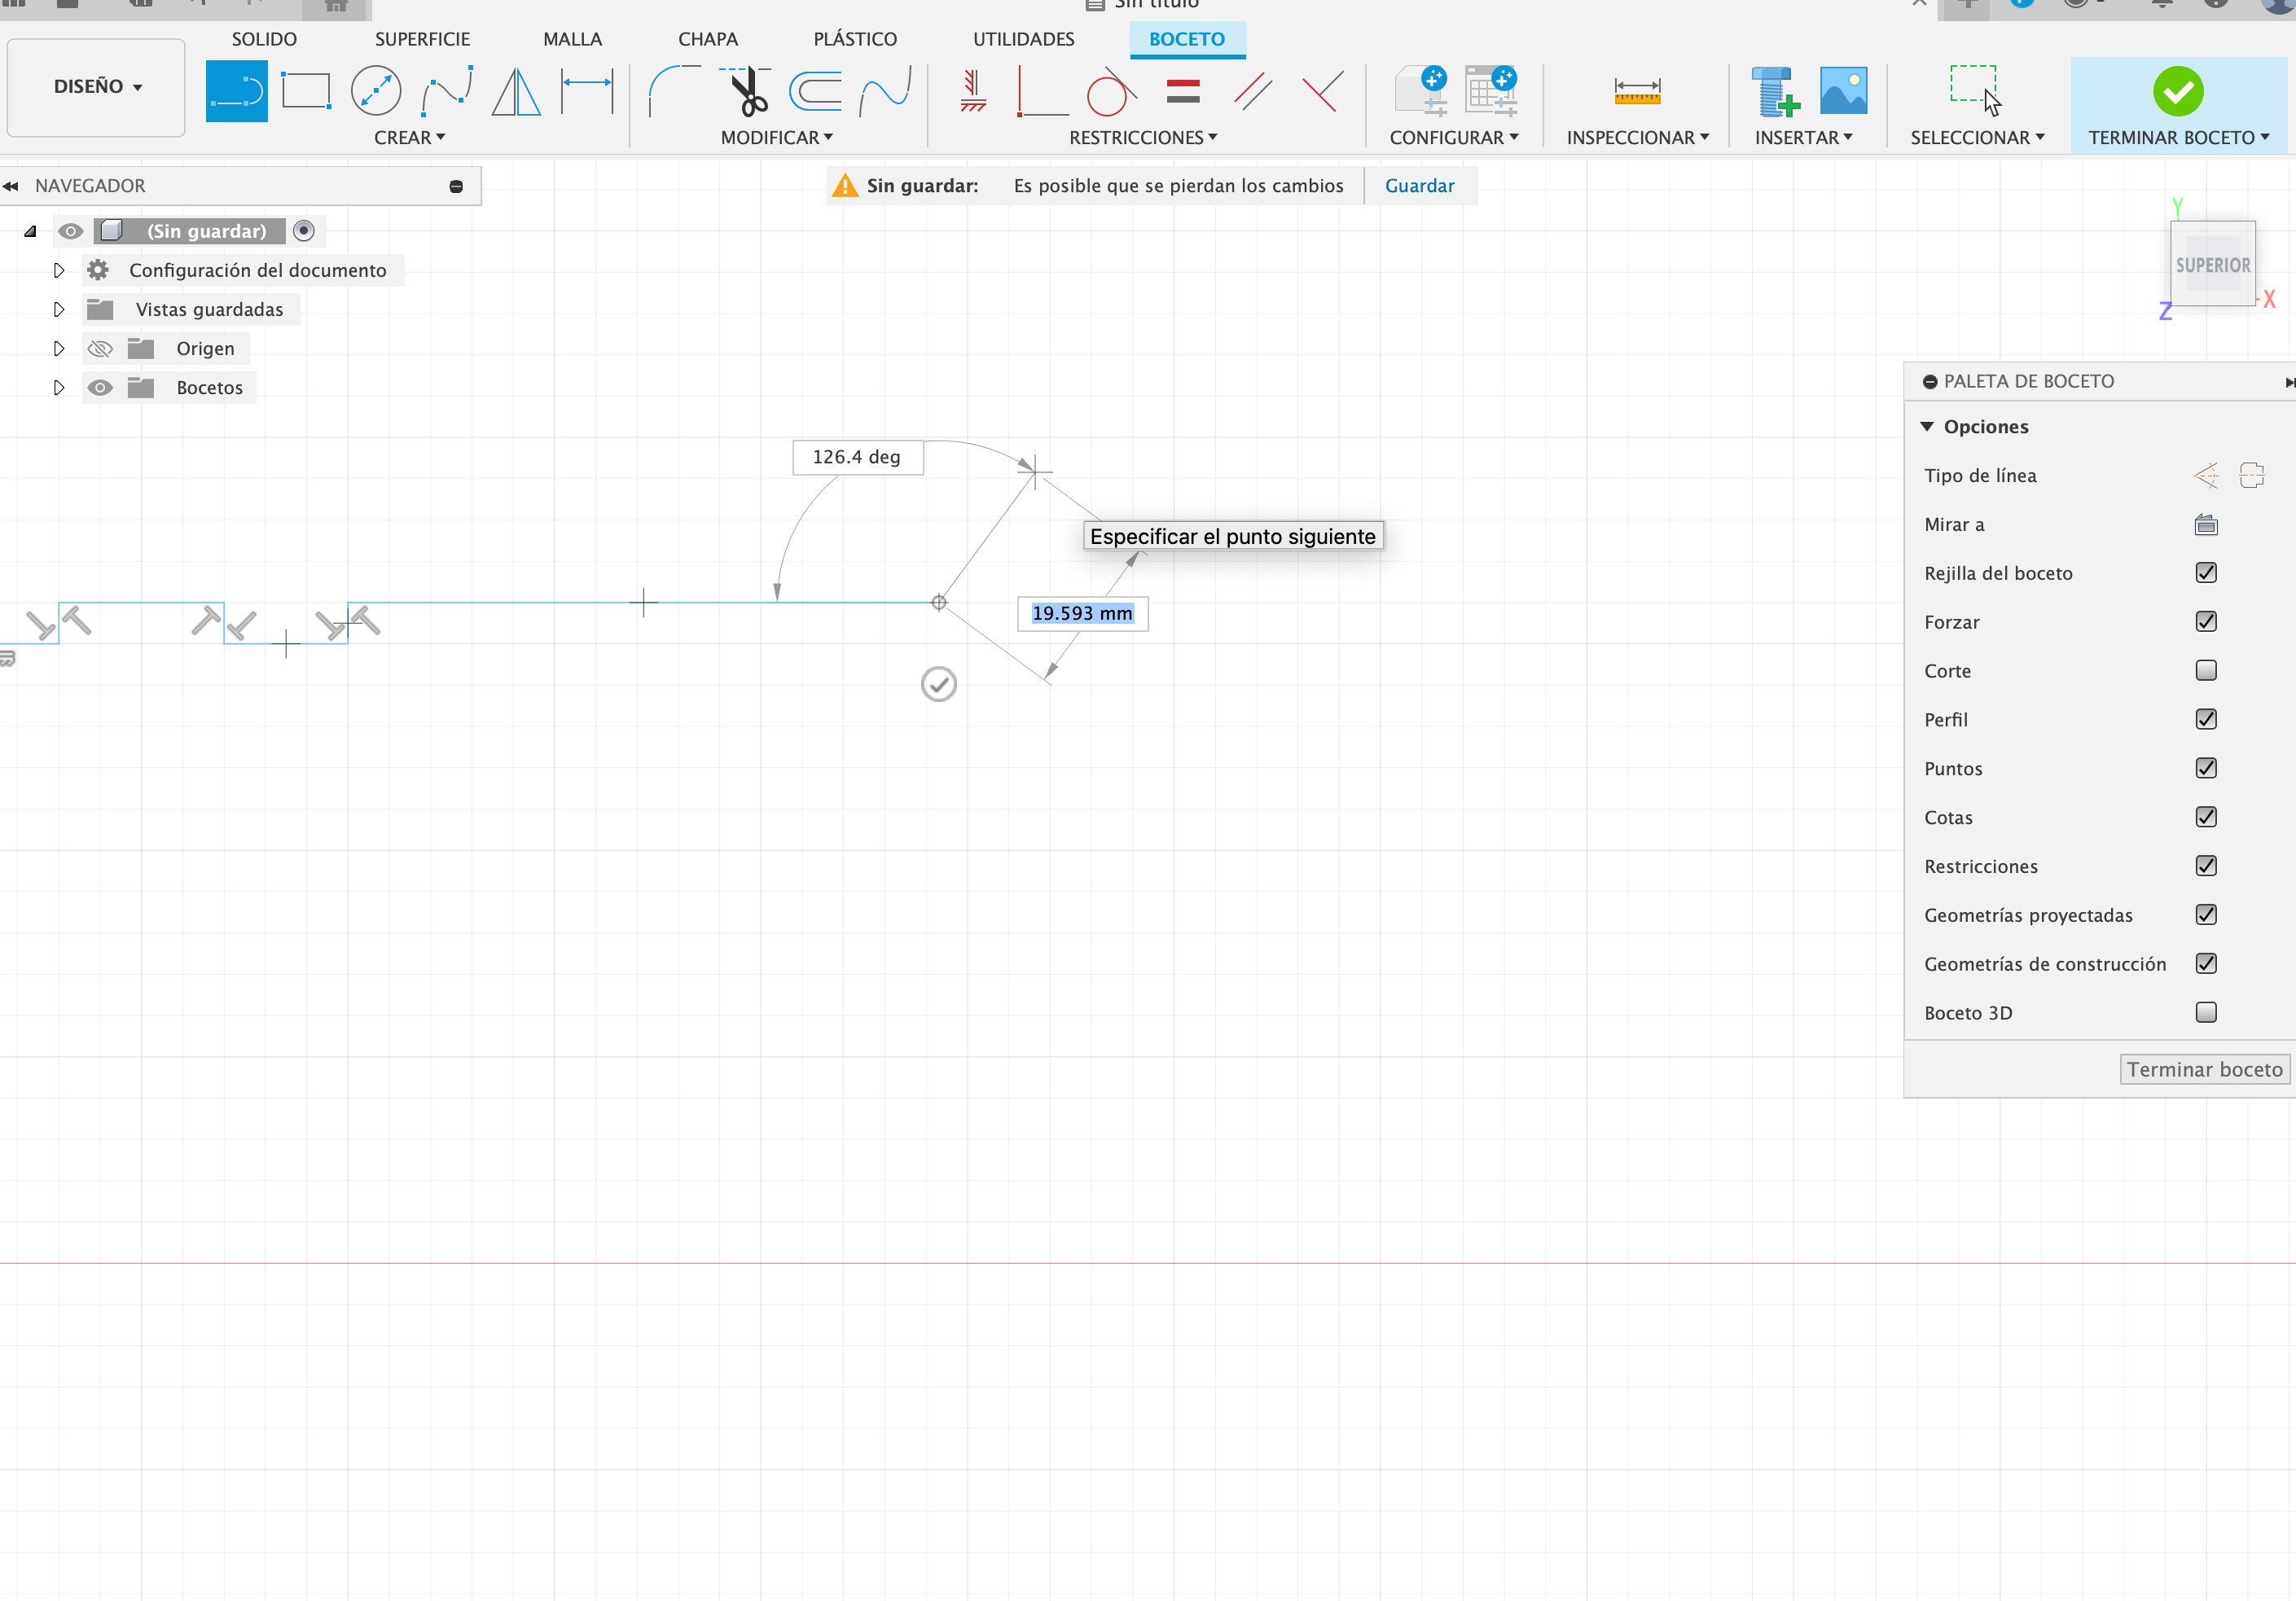Image resolution: width=2296 pixels, height=1601 pixels.
Task: Toggle the Cotas checkbox
Action: click(x=2206, y=818)
